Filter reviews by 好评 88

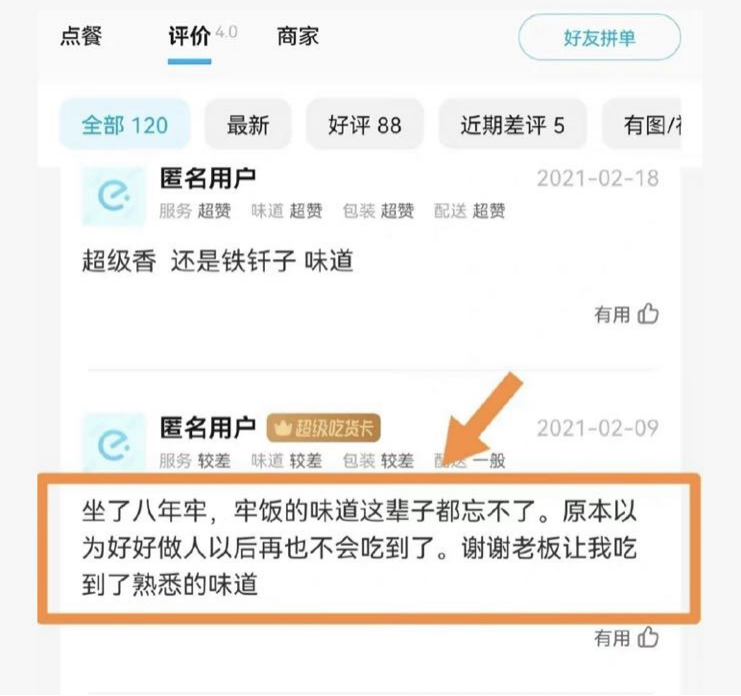pos(365,125)
